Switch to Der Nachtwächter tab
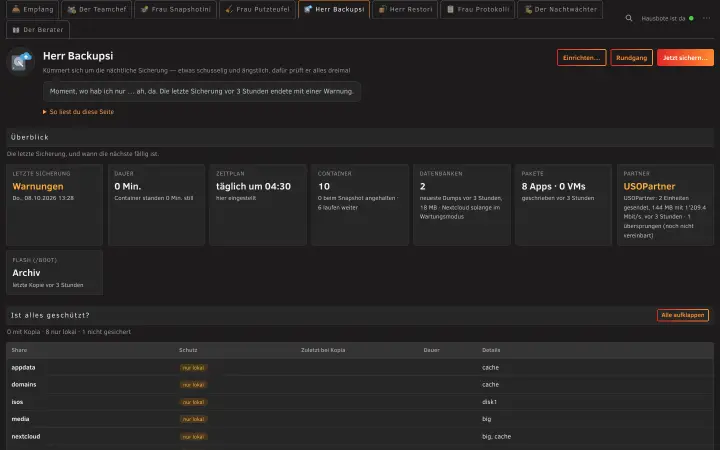The width and height of the screenshot is (720, 450). pyautogui.click(x=560, y=9)
